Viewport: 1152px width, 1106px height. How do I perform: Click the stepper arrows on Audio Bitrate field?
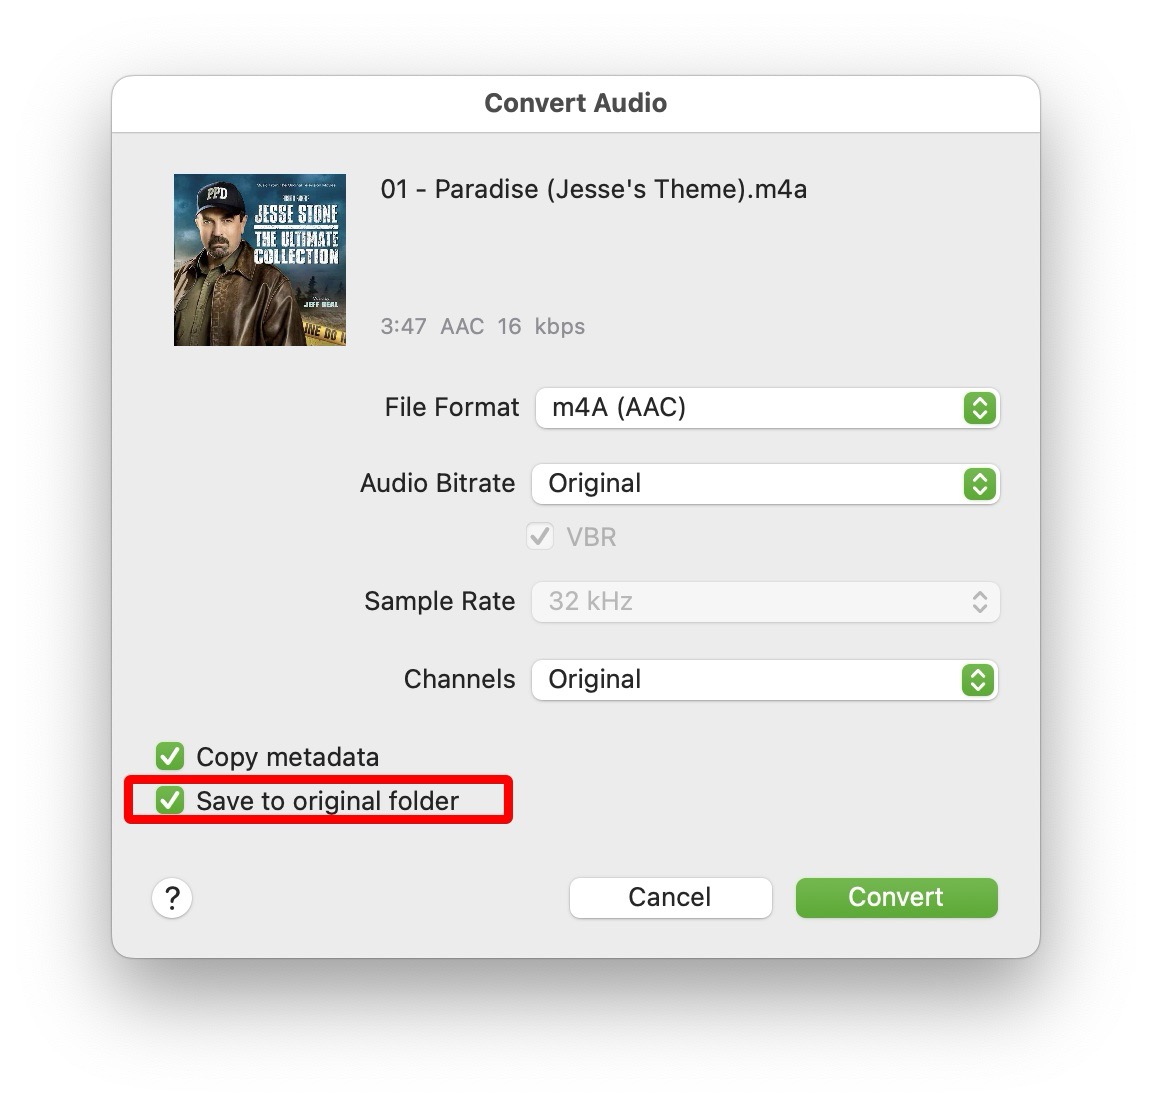tap(977, 484)
